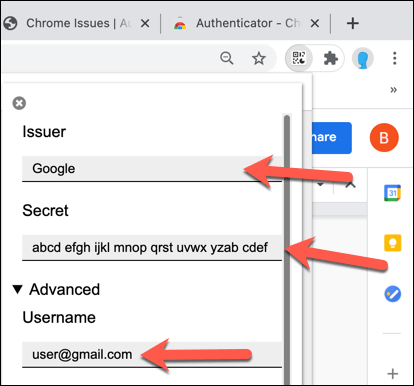Close the Authenticator add-account panel

(x=19, y=103)
